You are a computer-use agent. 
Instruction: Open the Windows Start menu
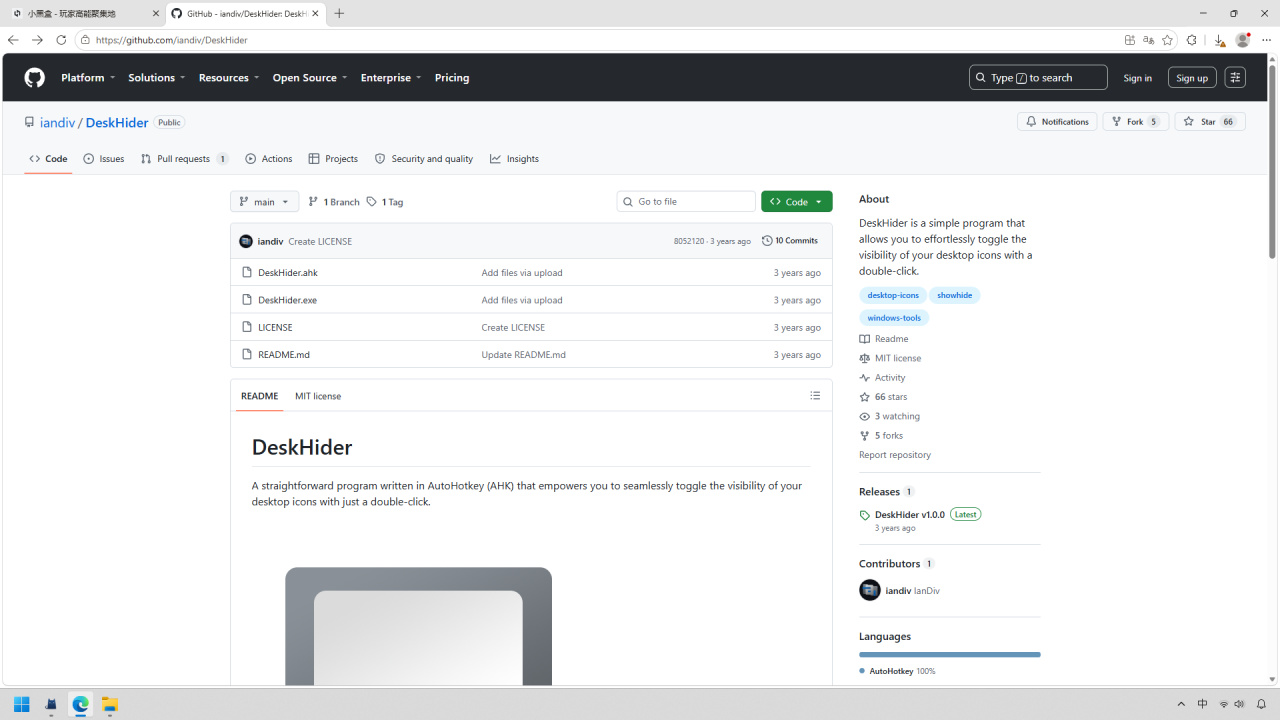pyautogui.click(x=22, y=705)
